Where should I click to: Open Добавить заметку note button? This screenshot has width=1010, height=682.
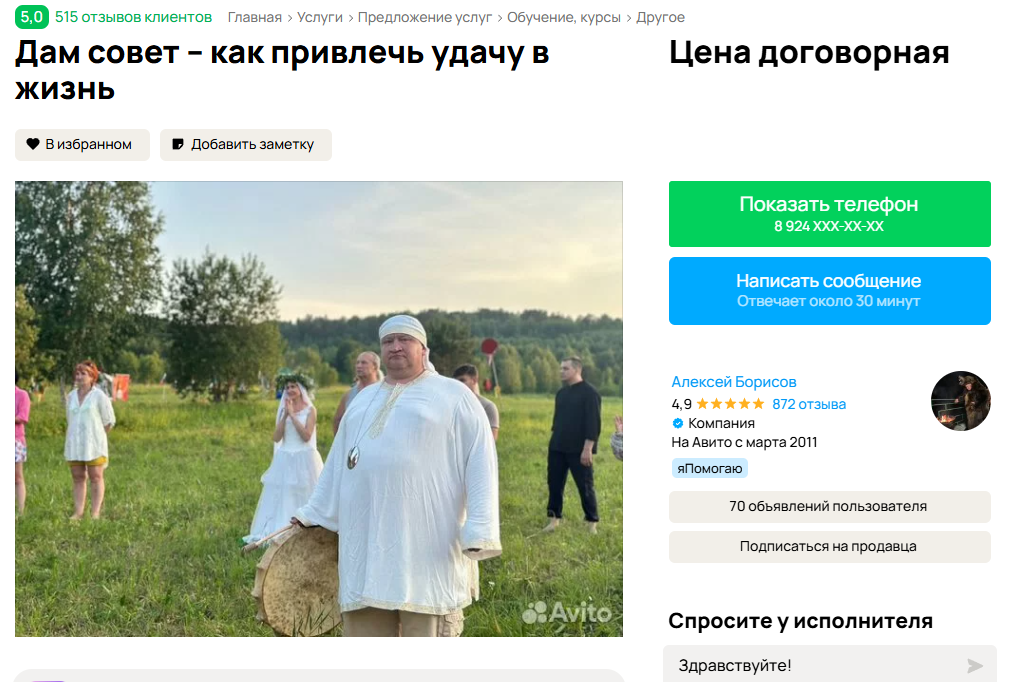245,144
